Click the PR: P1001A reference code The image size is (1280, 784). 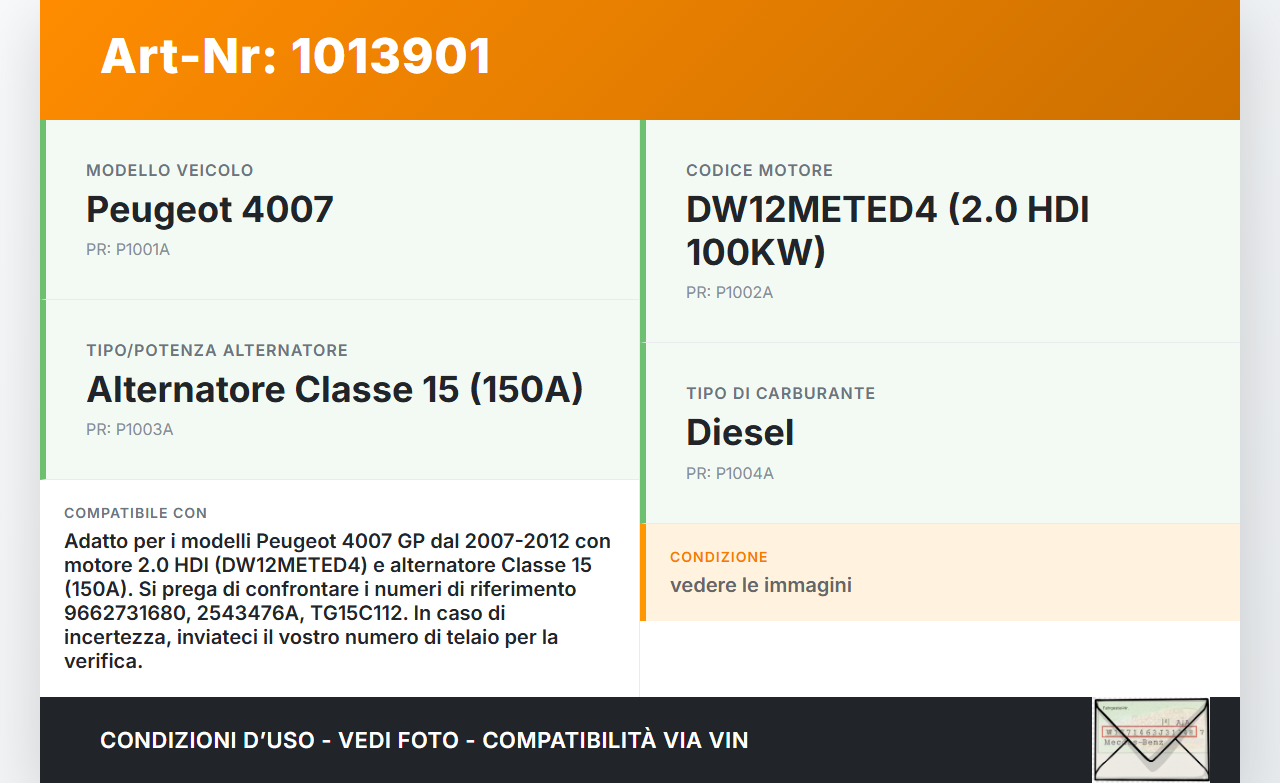coord(128,249)
